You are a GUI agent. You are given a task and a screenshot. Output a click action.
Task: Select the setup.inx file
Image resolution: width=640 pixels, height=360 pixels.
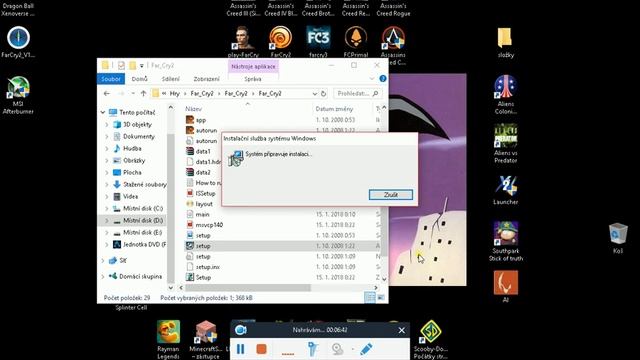[x=207, y=267]
